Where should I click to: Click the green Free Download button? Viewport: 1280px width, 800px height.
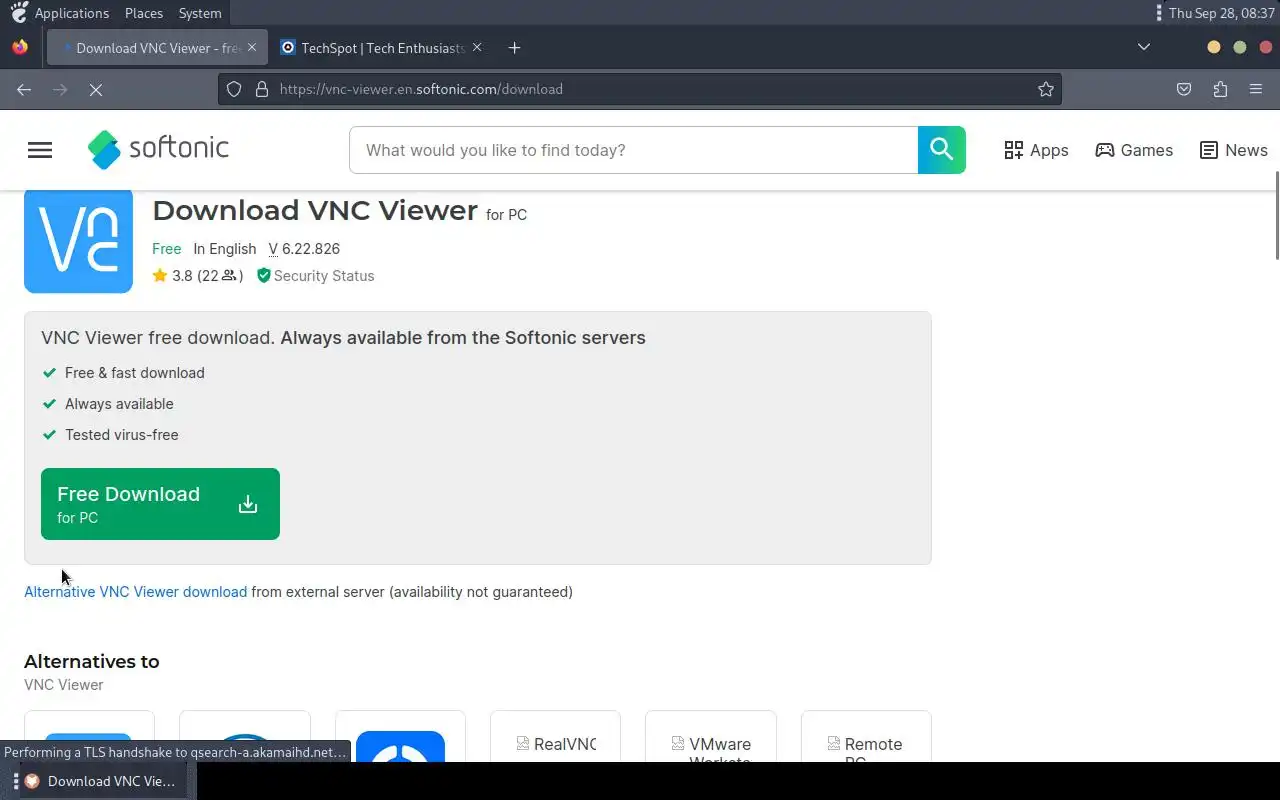160,504
